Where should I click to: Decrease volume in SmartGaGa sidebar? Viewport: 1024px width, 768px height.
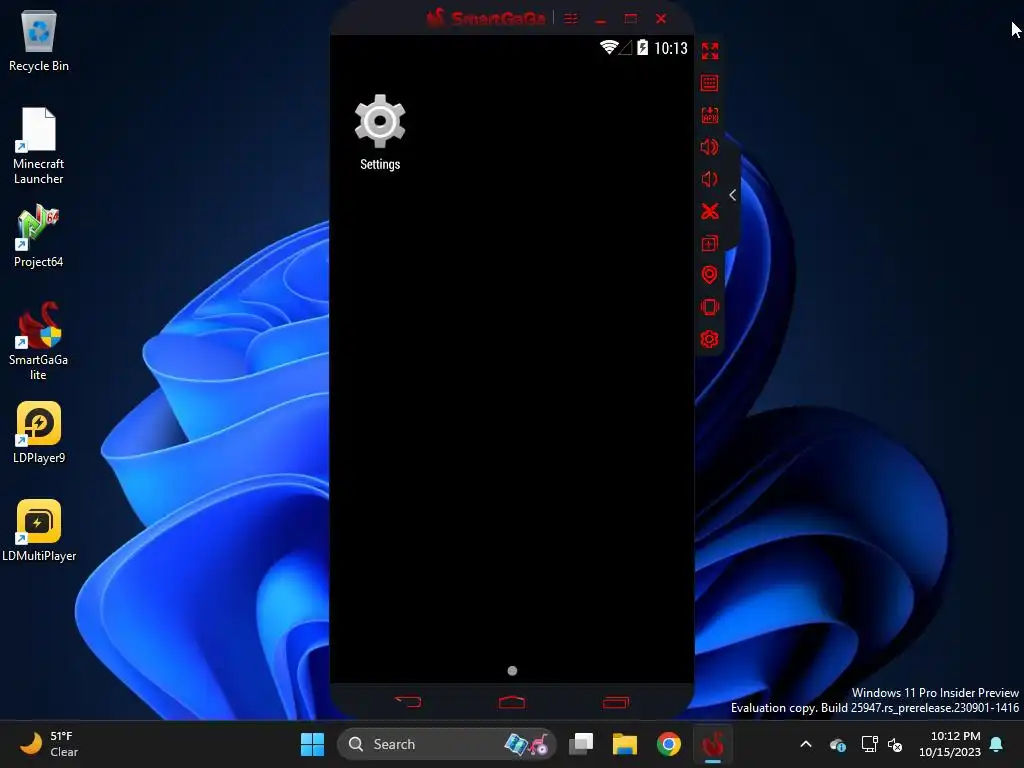pyautogui.click(x=709, y=179)
